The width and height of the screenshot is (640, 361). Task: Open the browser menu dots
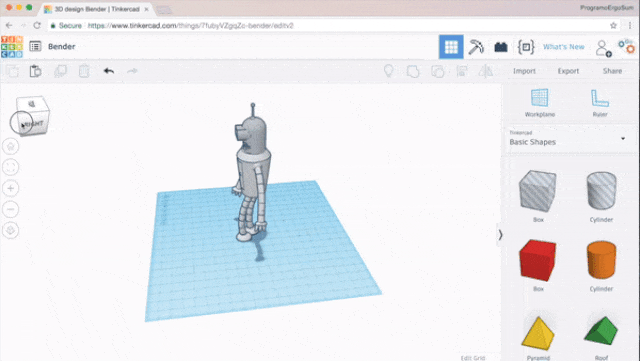coord(631,25)
